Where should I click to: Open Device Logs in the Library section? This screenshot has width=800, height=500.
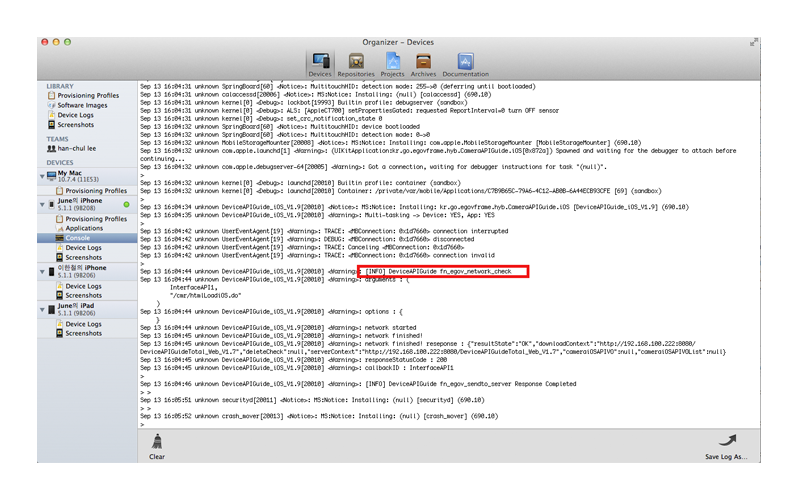click(x=76, y=115)
